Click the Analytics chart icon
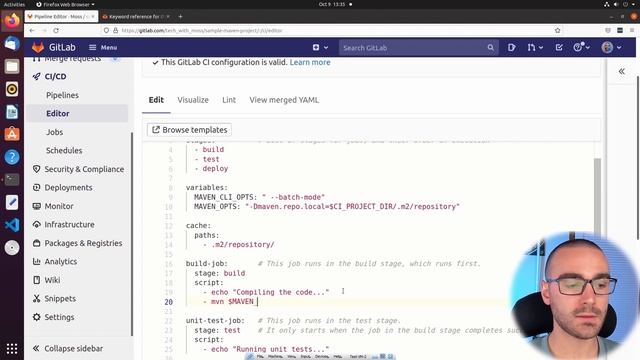This screenshot has width=640, height=360. 36,261
